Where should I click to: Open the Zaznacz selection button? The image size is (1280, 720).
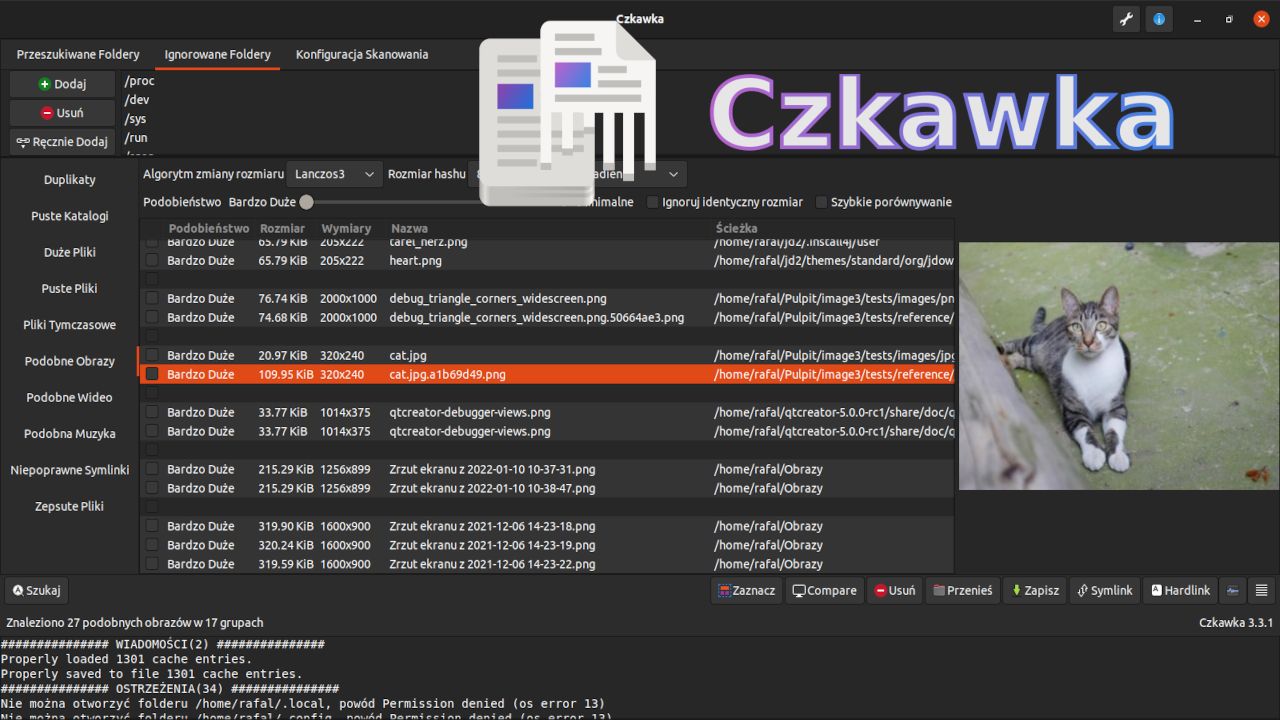[746, 590]
